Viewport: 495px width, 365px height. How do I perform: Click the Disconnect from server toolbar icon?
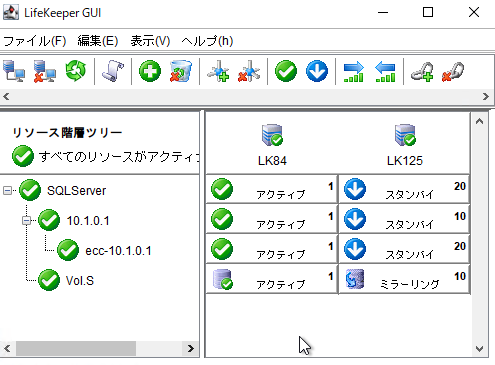[x=45, y=71]
